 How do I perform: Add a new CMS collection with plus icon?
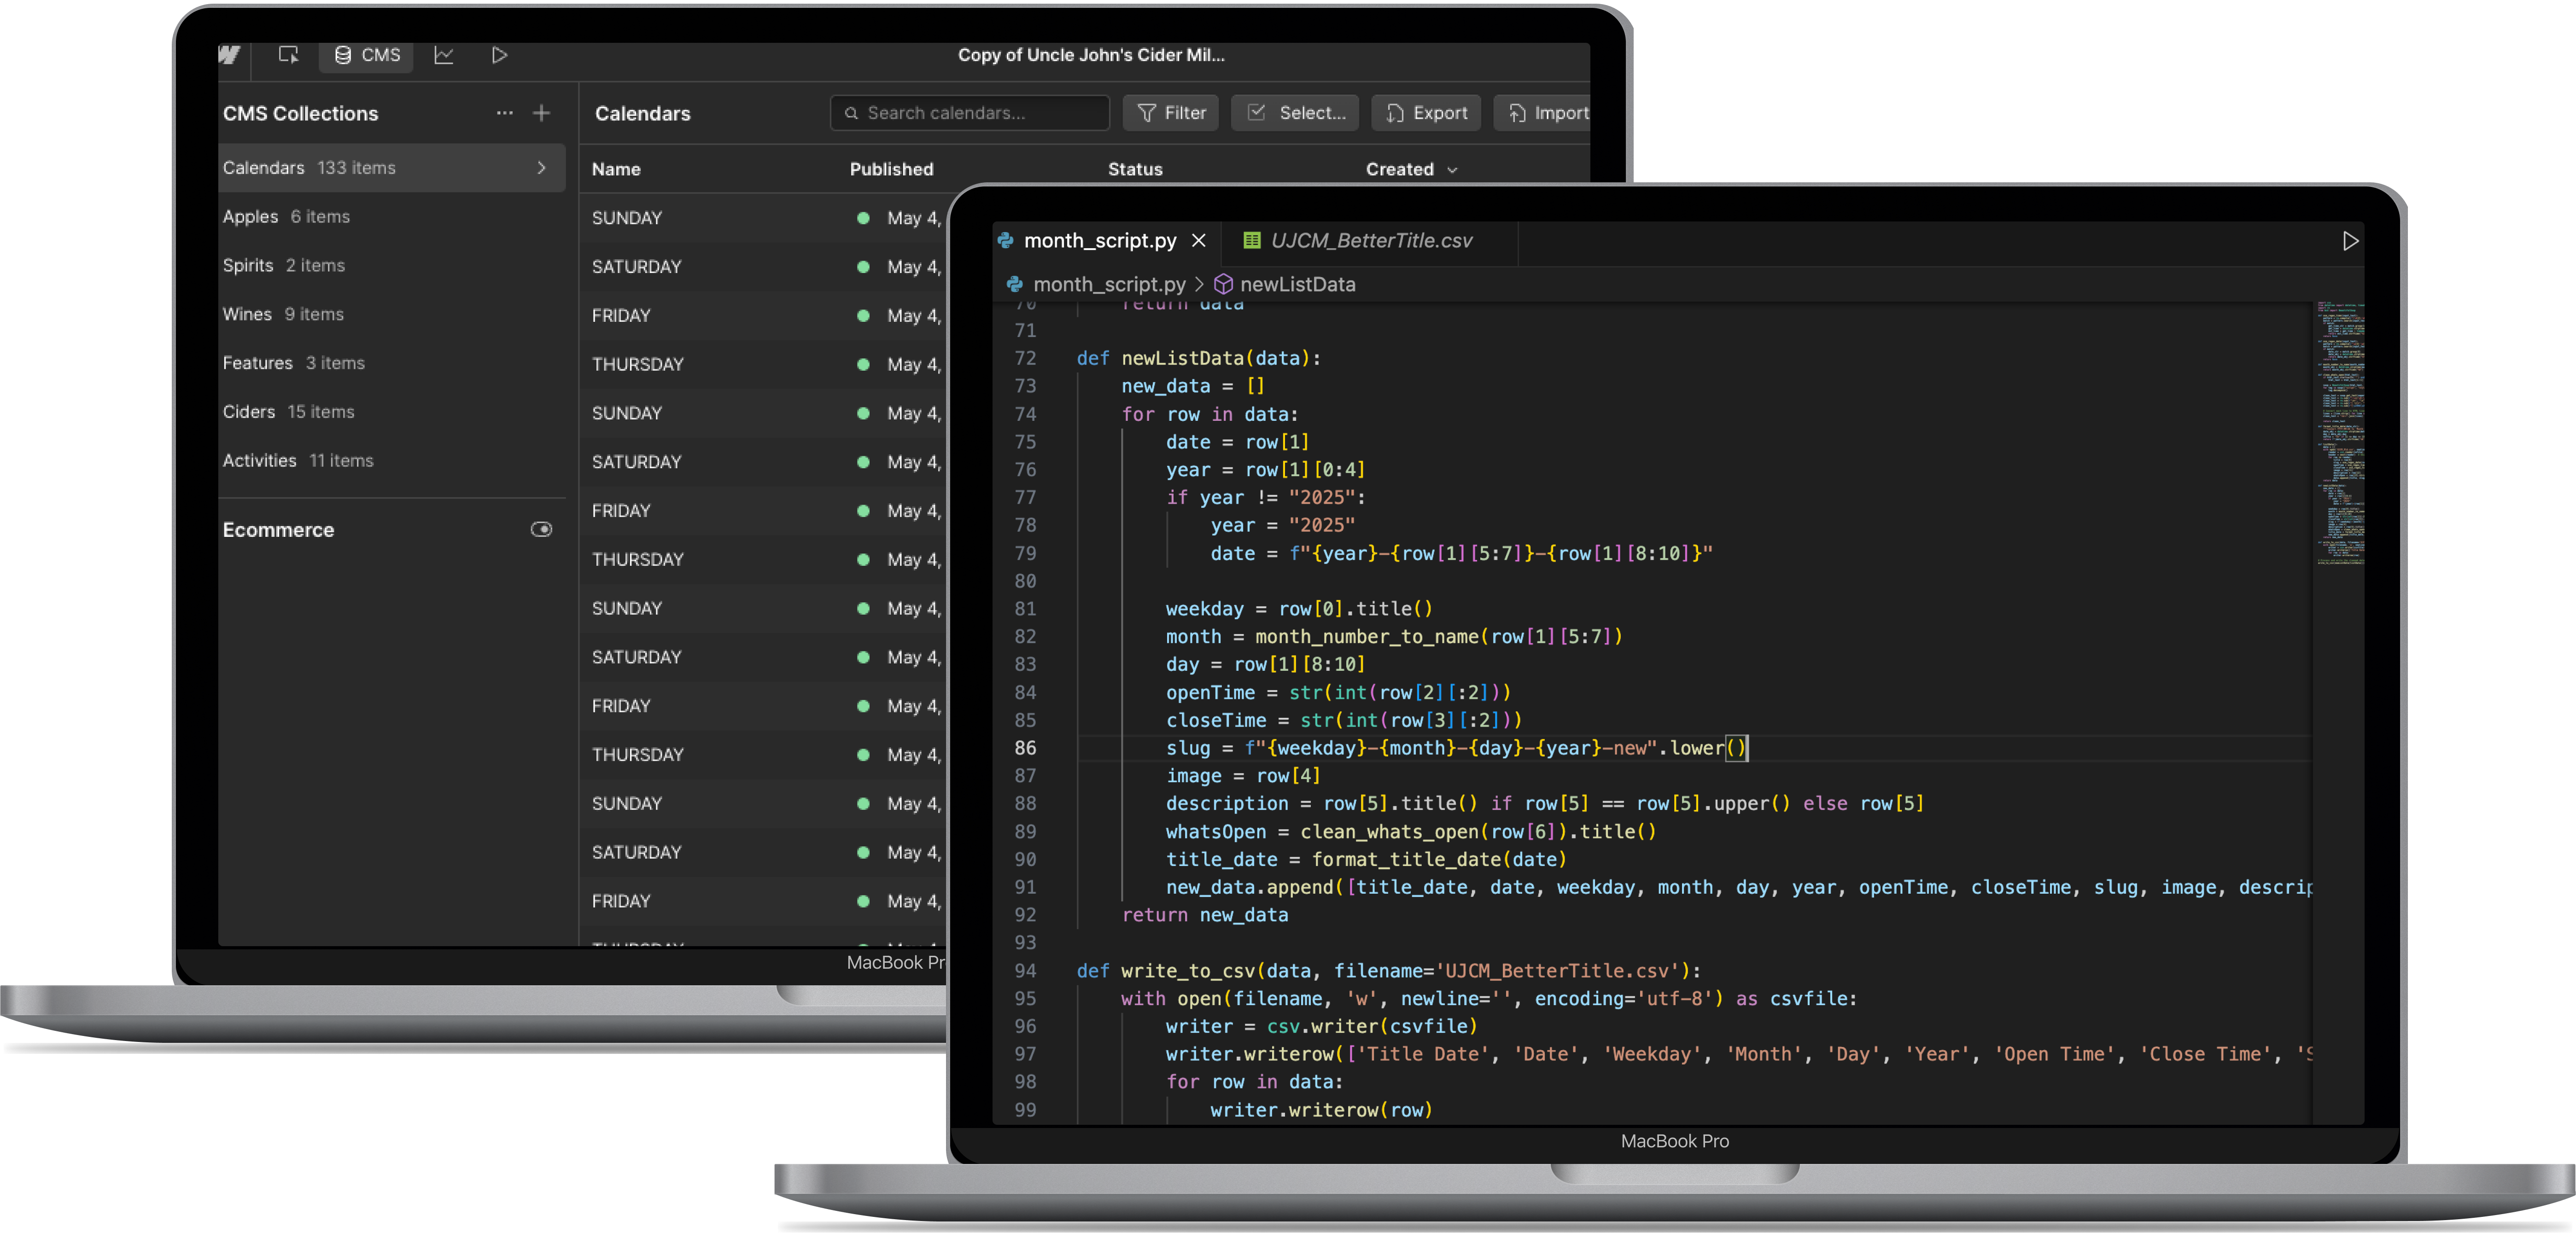click(x=541, y=113)
